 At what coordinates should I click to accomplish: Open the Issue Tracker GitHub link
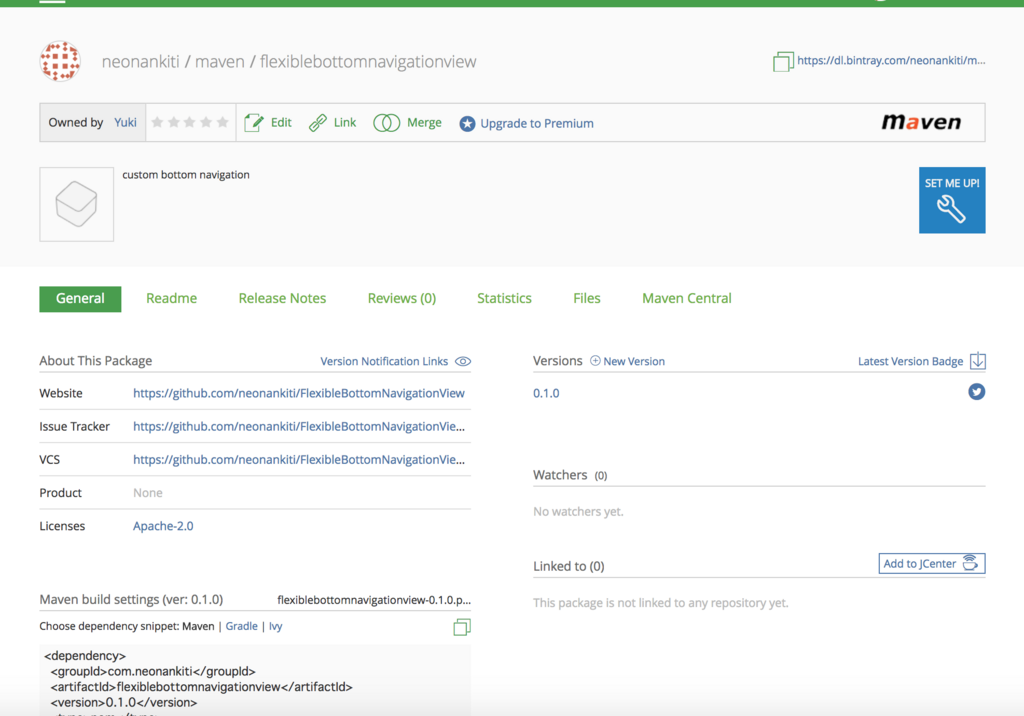(298, 427)
